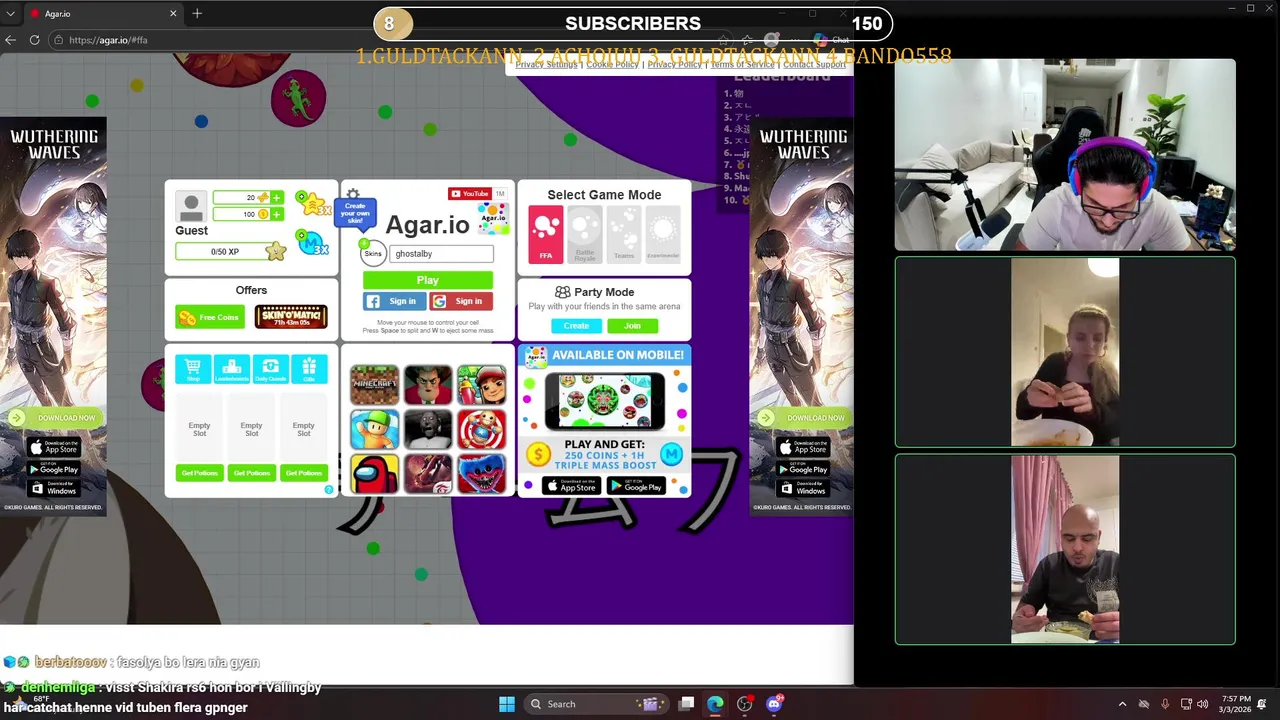Open the Scary Teacher game icon
This screenshot has width=1280, height=720.
[x=428, y=385]
